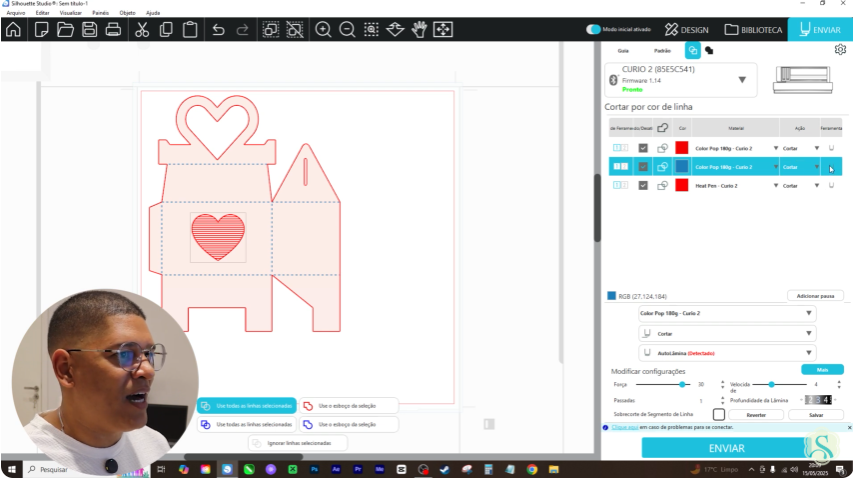Toggle tool carriage for the blue row
The width and height of the screenshot is (853, 478).
point(621,167)
